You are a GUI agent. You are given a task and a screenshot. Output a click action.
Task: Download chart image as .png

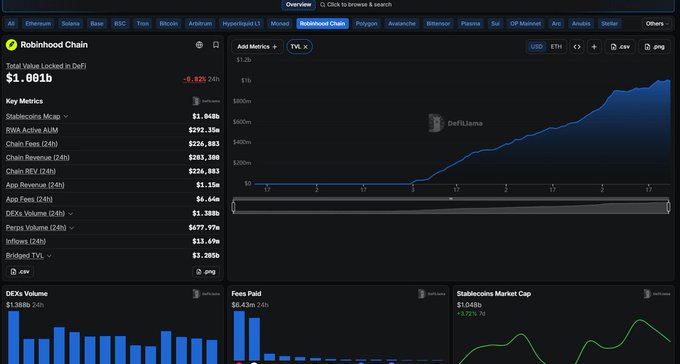(654, 46)
